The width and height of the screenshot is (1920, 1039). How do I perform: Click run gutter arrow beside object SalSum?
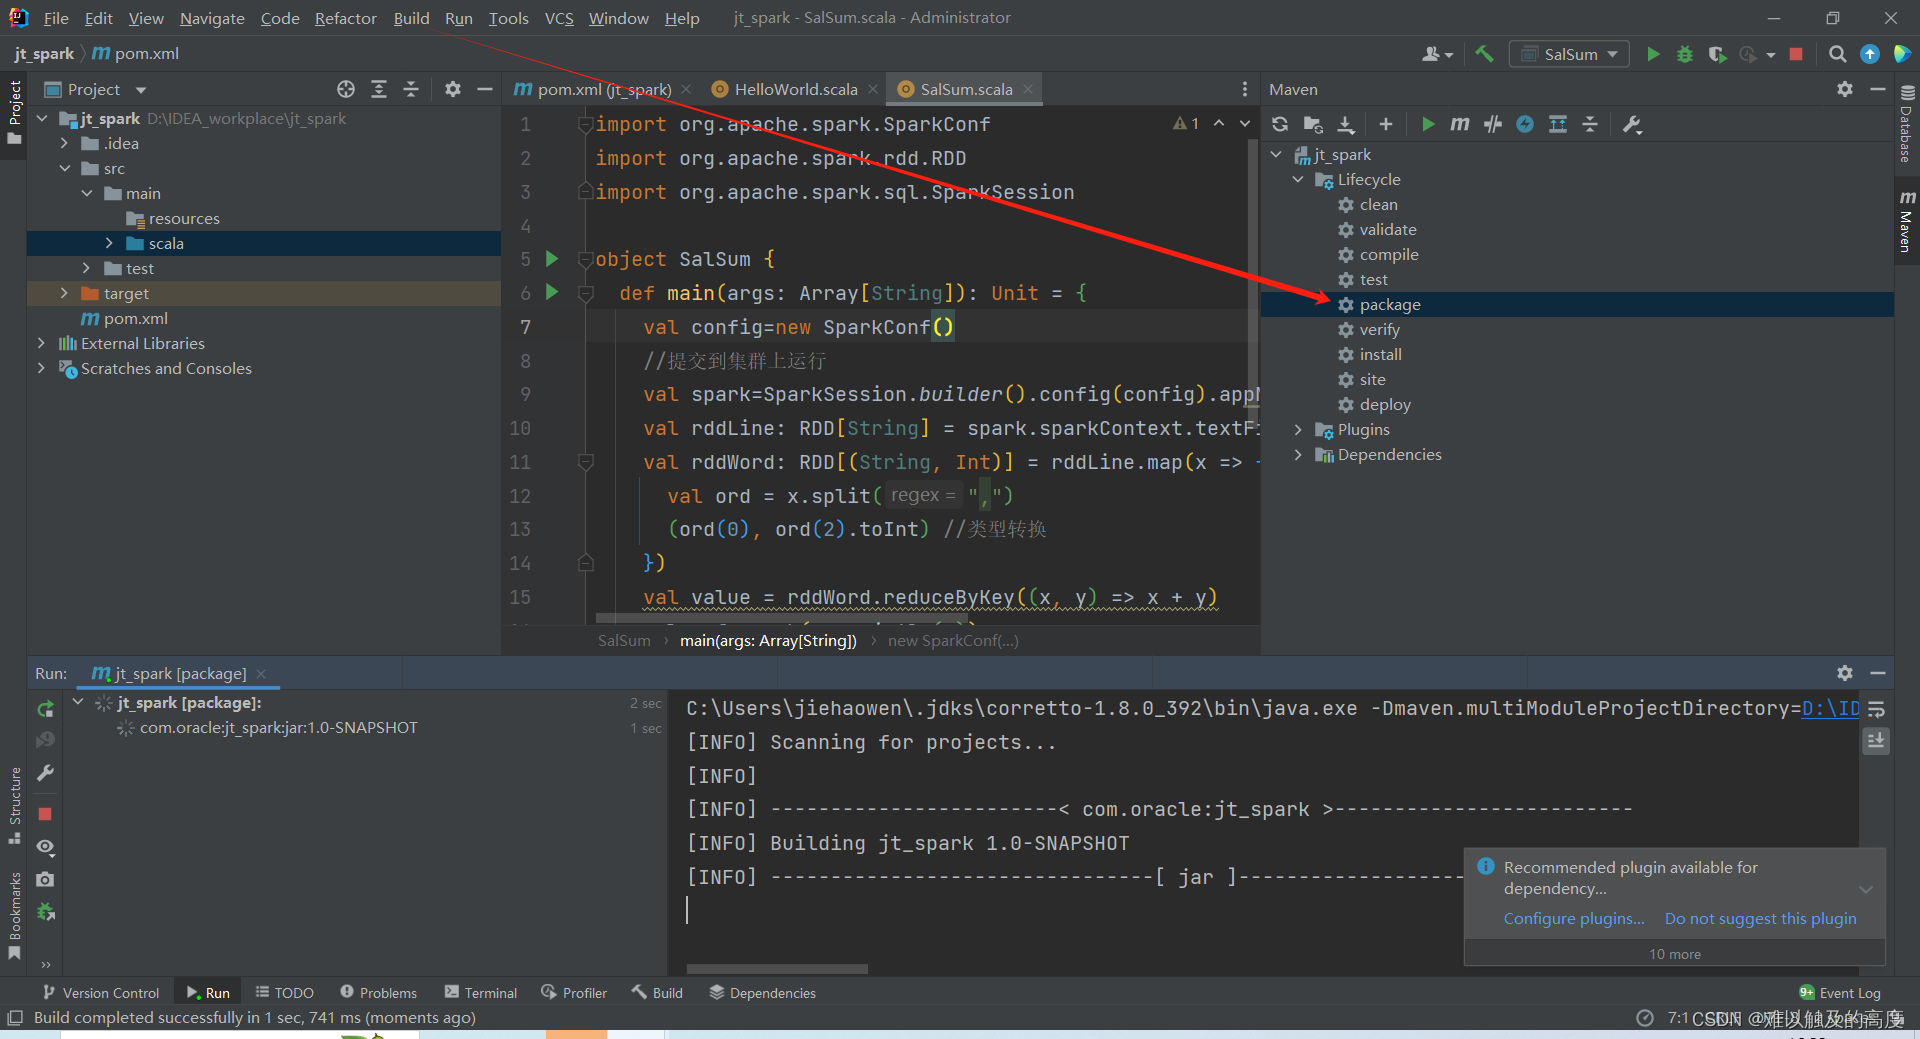(551, 259)
